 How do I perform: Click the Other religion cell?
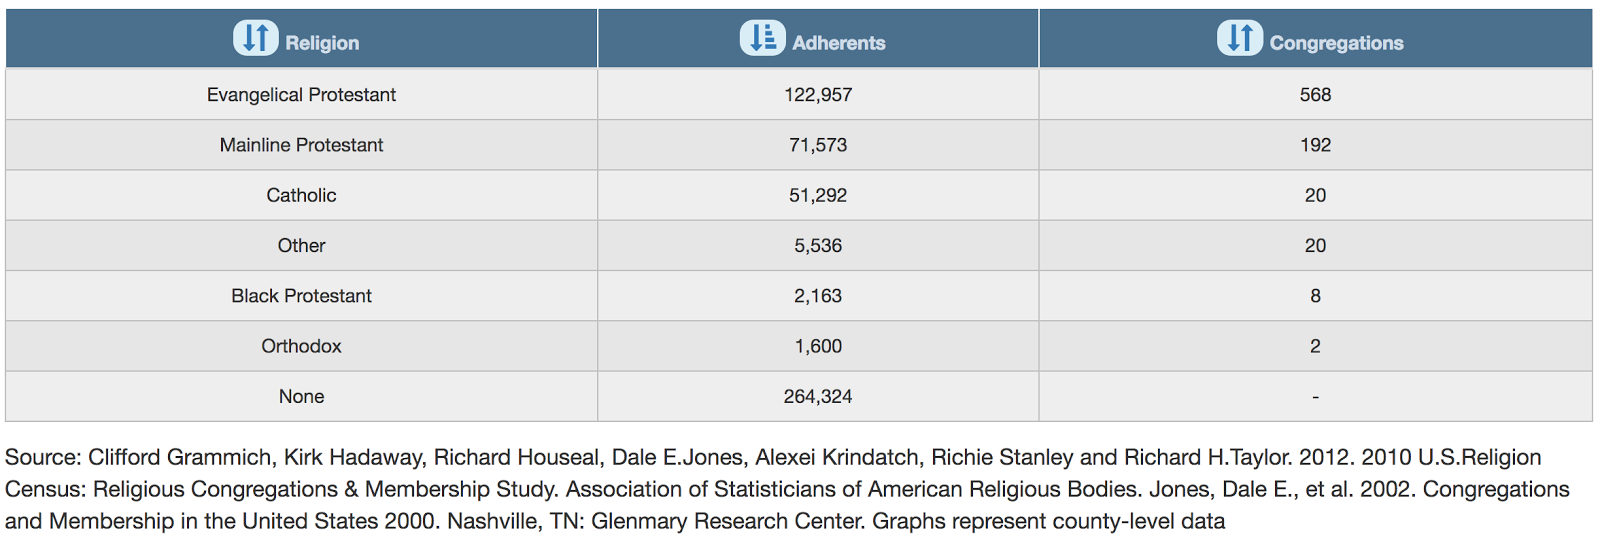click(301, 245)
